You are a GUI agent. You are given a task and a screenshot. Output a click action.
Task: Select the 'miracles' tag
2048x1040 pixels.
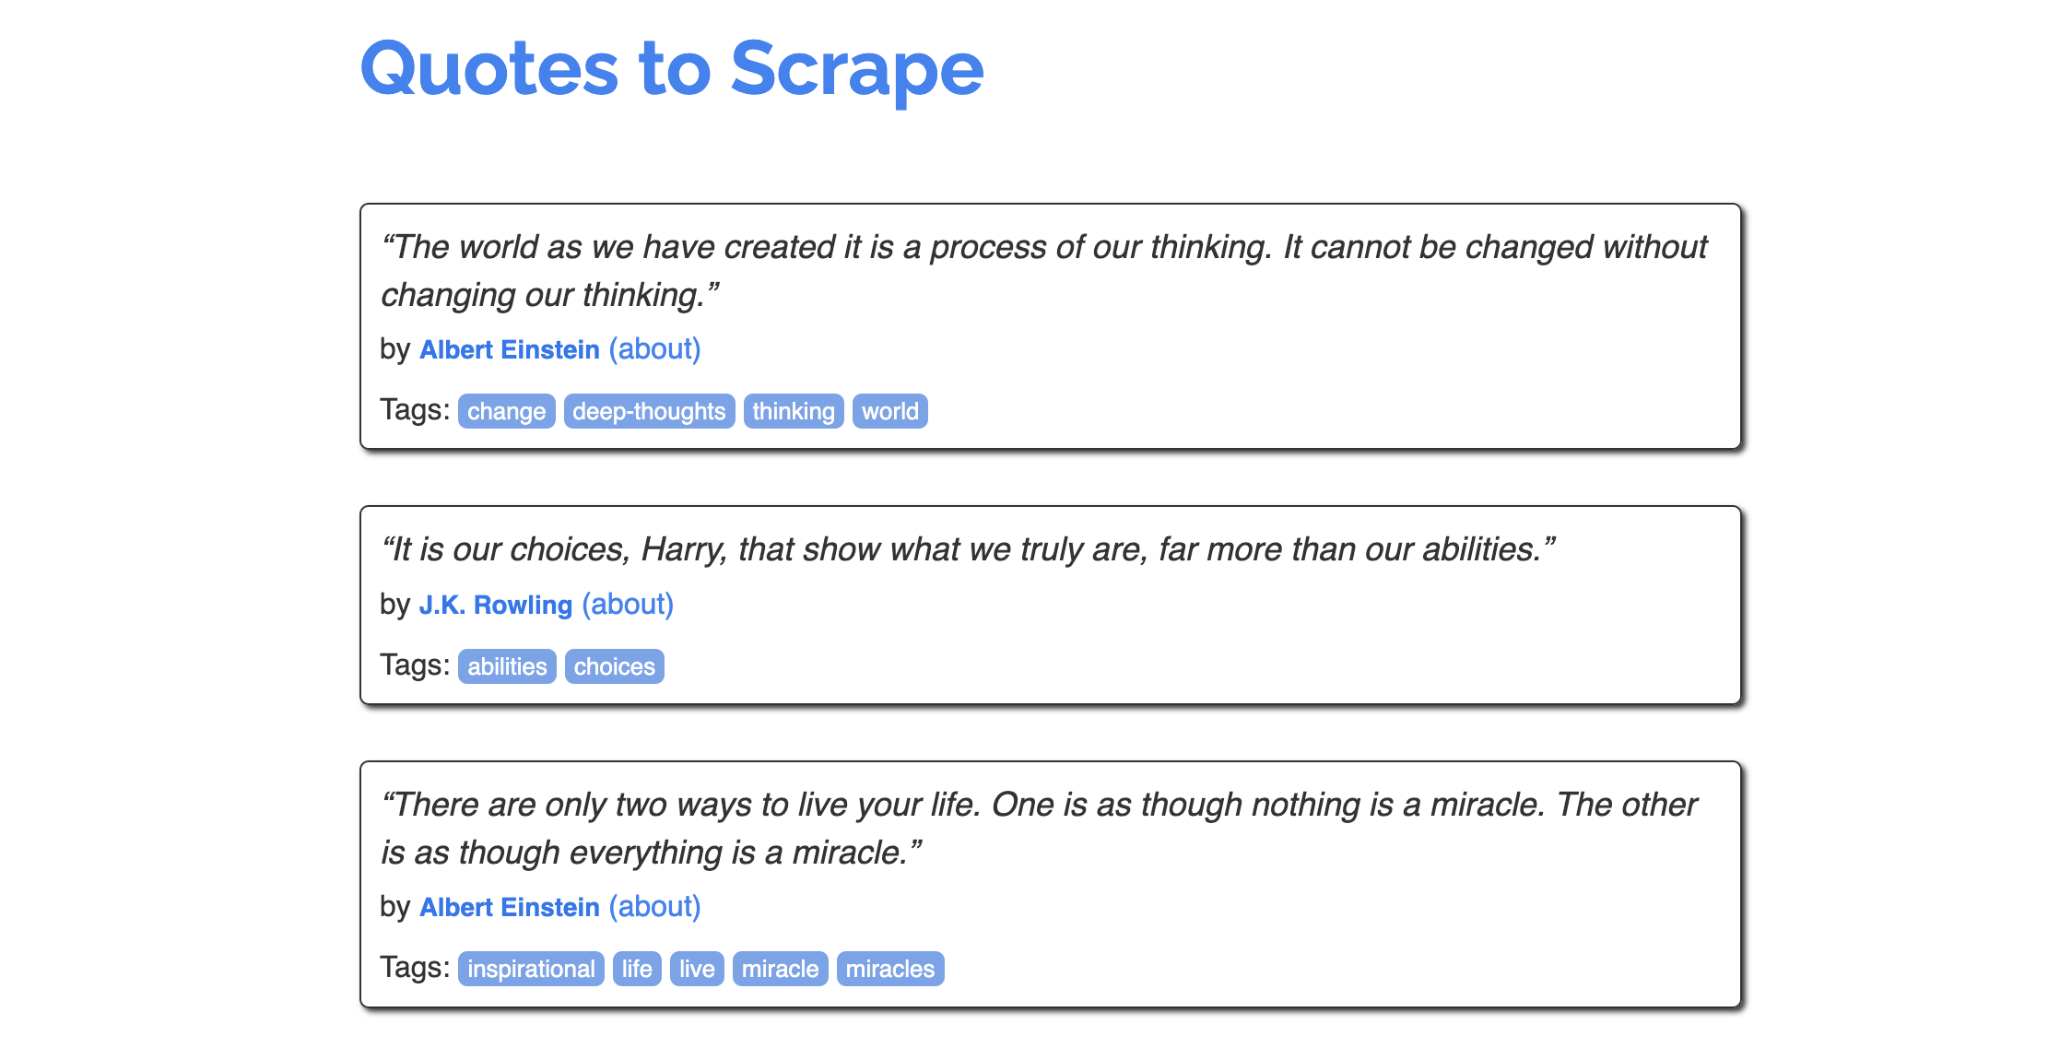(889, 968)
